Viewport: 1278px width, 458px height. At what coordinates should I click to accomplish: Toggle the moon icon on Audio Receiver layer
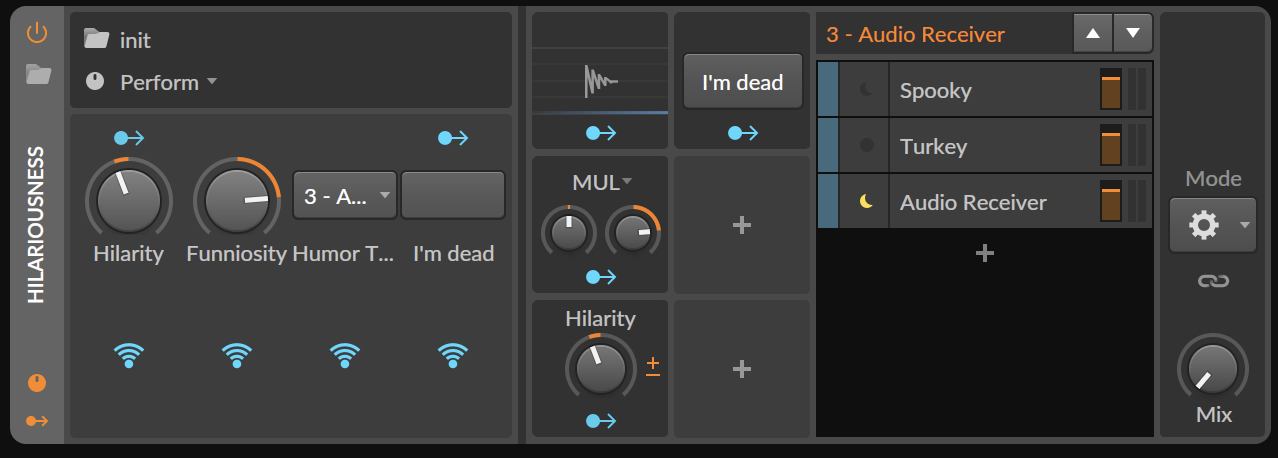[866, 202]
